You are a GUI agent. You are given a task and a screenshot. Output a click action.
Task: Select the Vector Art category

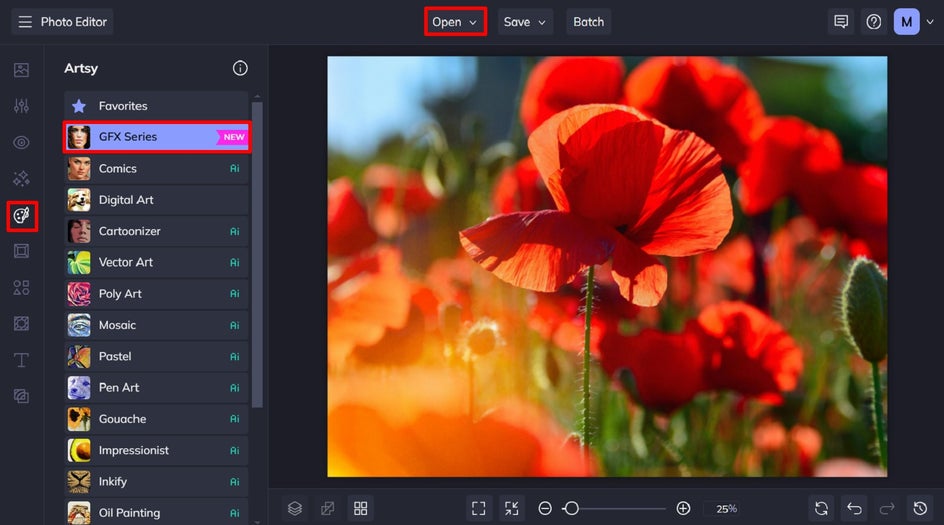click(157, 262)
